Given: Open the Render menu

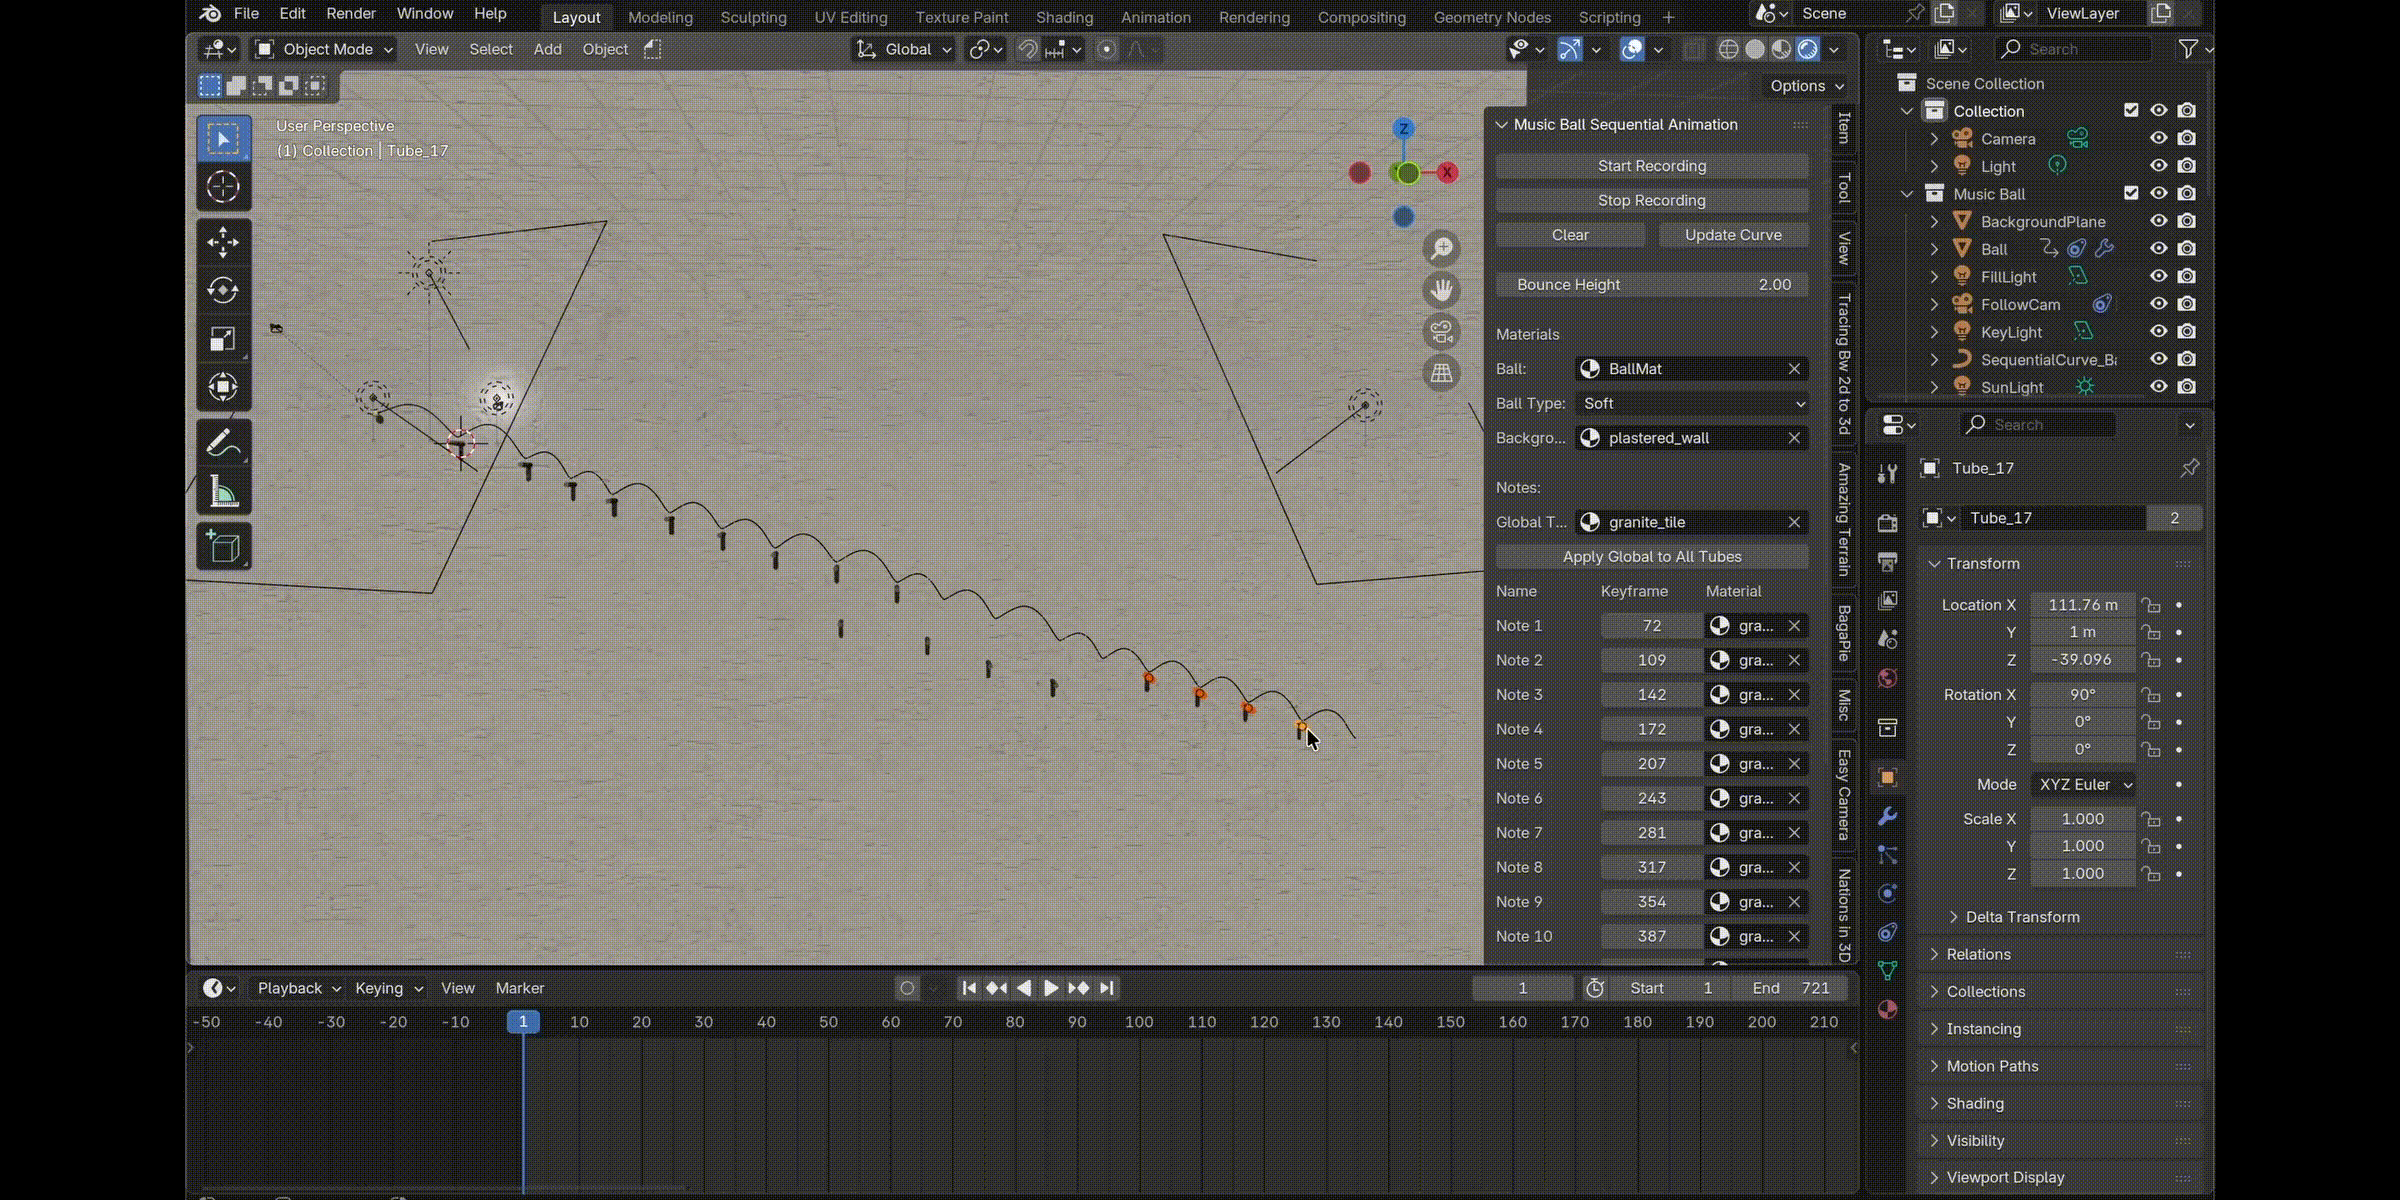Looking at the screenshot, I should coord(350,14).
